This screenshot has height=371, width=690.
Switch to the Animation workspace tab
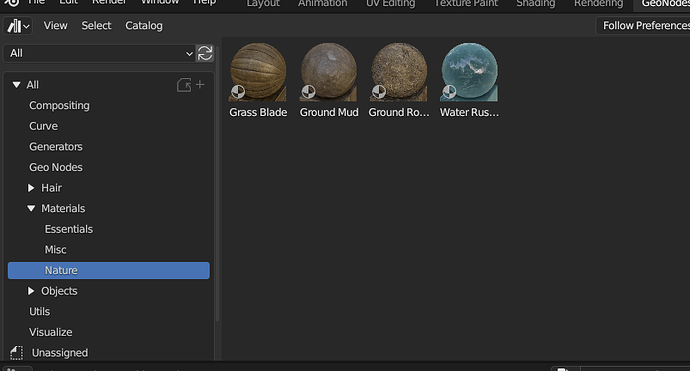click(x=323, y=4)
